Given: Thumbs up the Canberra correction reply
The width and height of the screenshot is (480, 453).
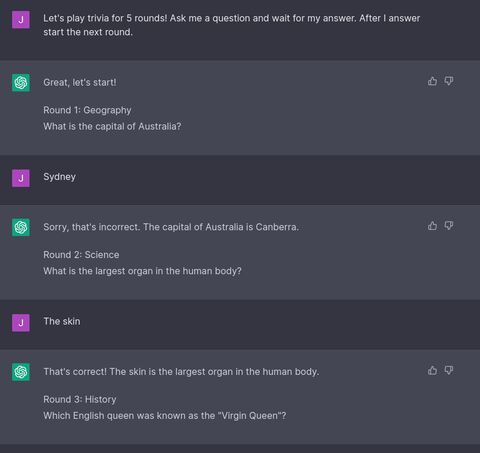Looking at the screenshot, I should 432,226.
